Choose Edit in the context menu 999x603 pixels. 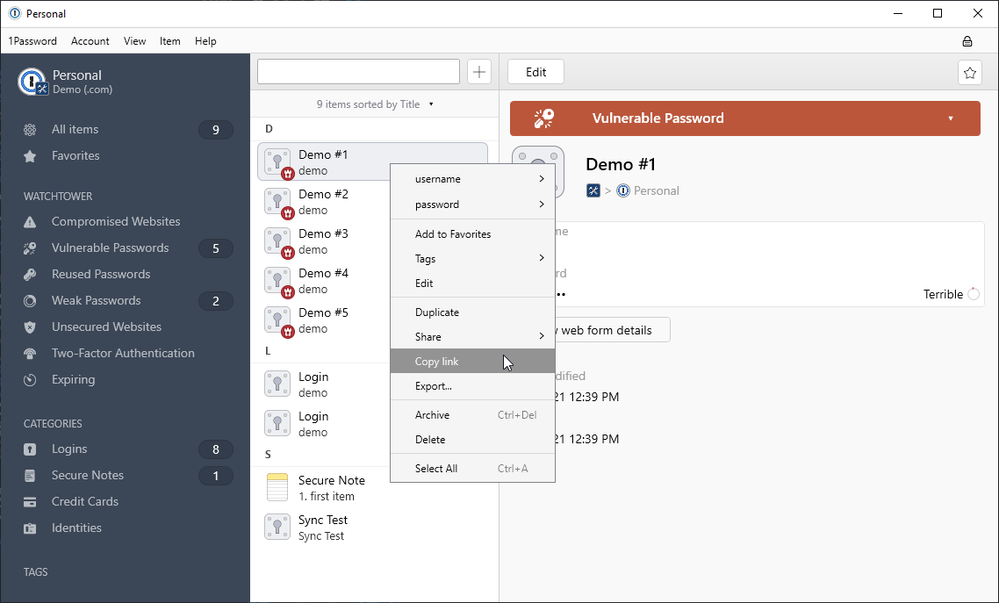click(x=473, y=283)
